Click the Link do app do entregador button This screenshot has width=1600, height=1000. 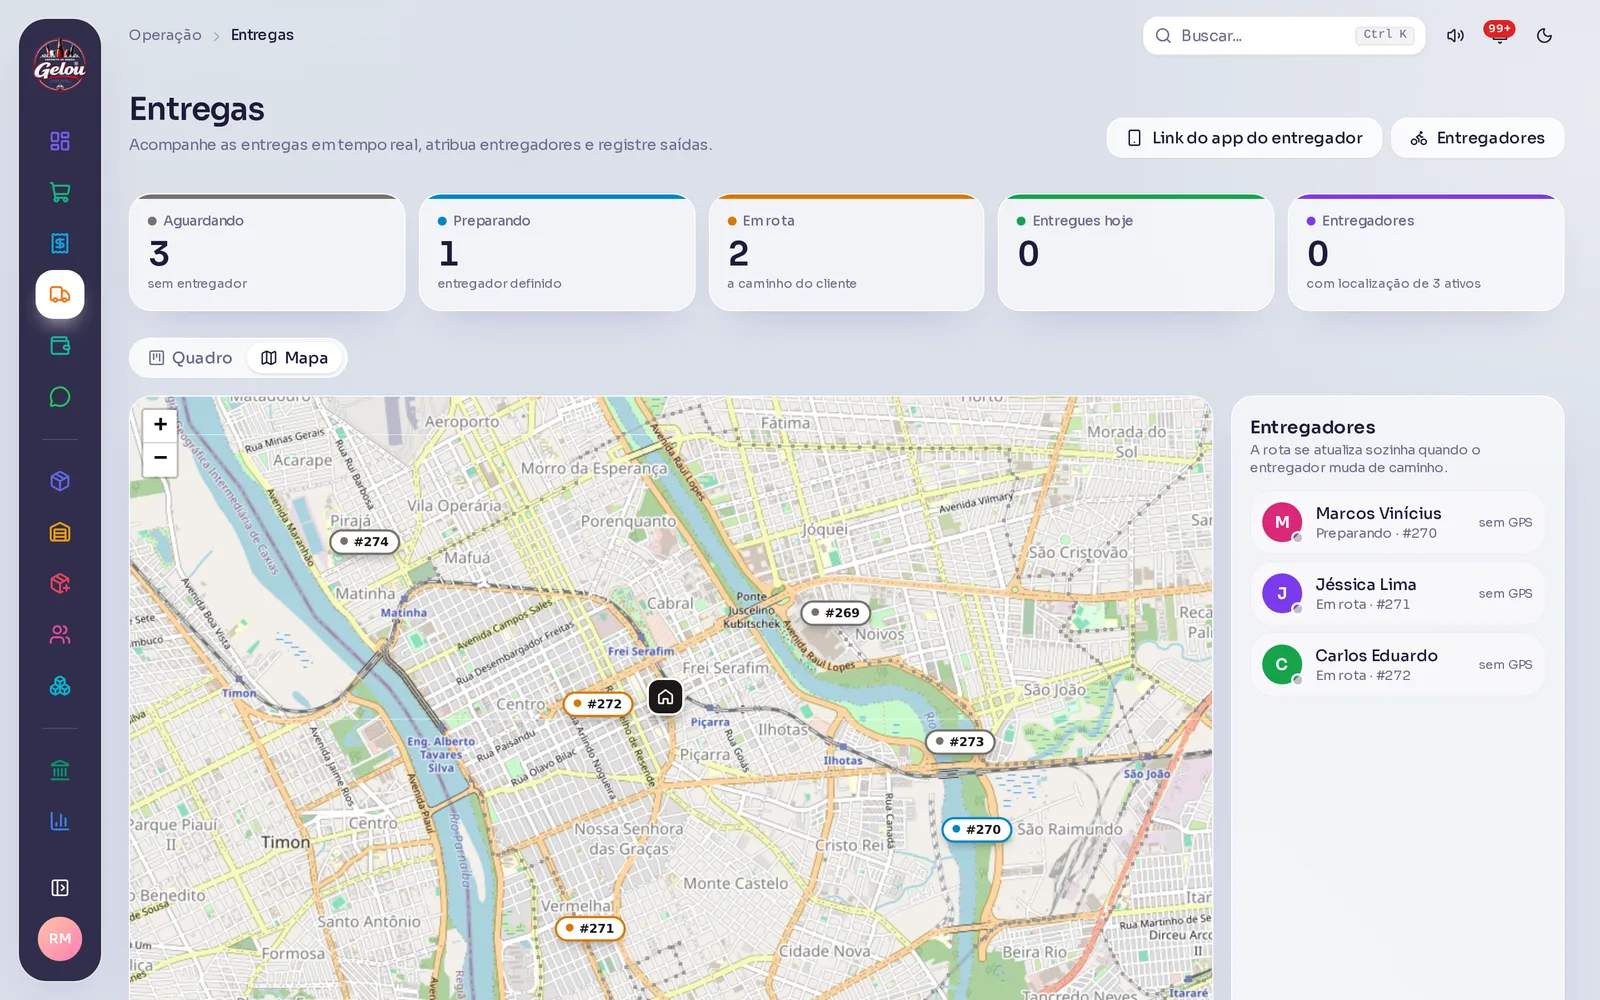[x=1244, y=138]
